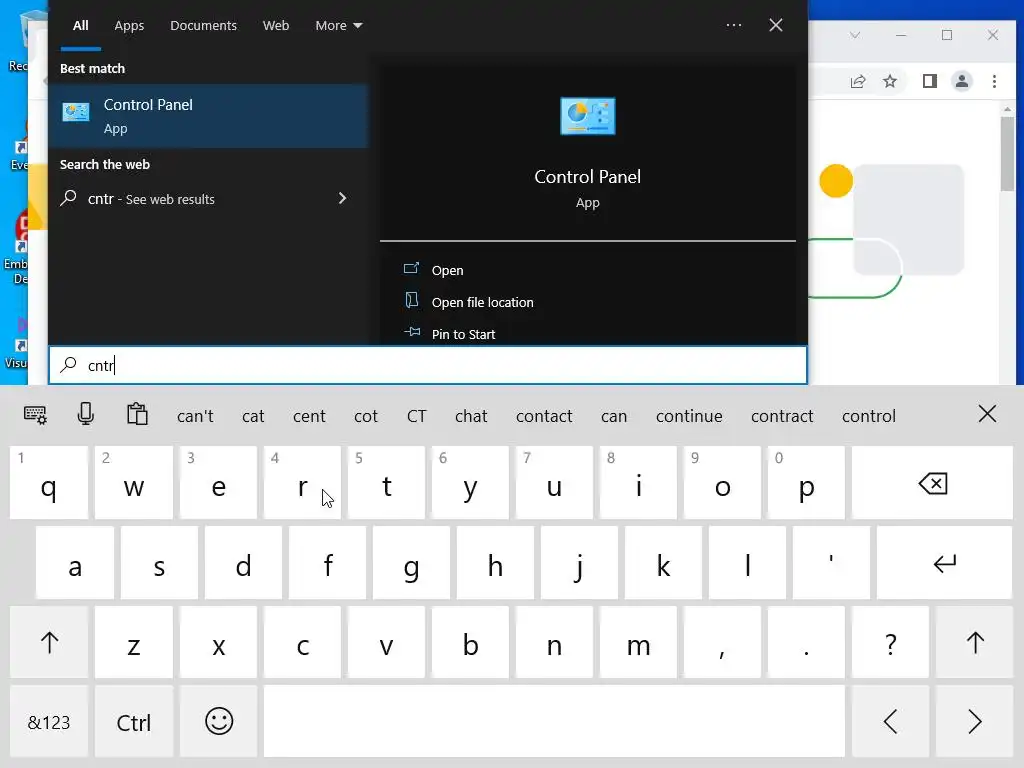1024x768 pixels.
Task: Open Chrome tab search chevron
Action: [855, 35]
